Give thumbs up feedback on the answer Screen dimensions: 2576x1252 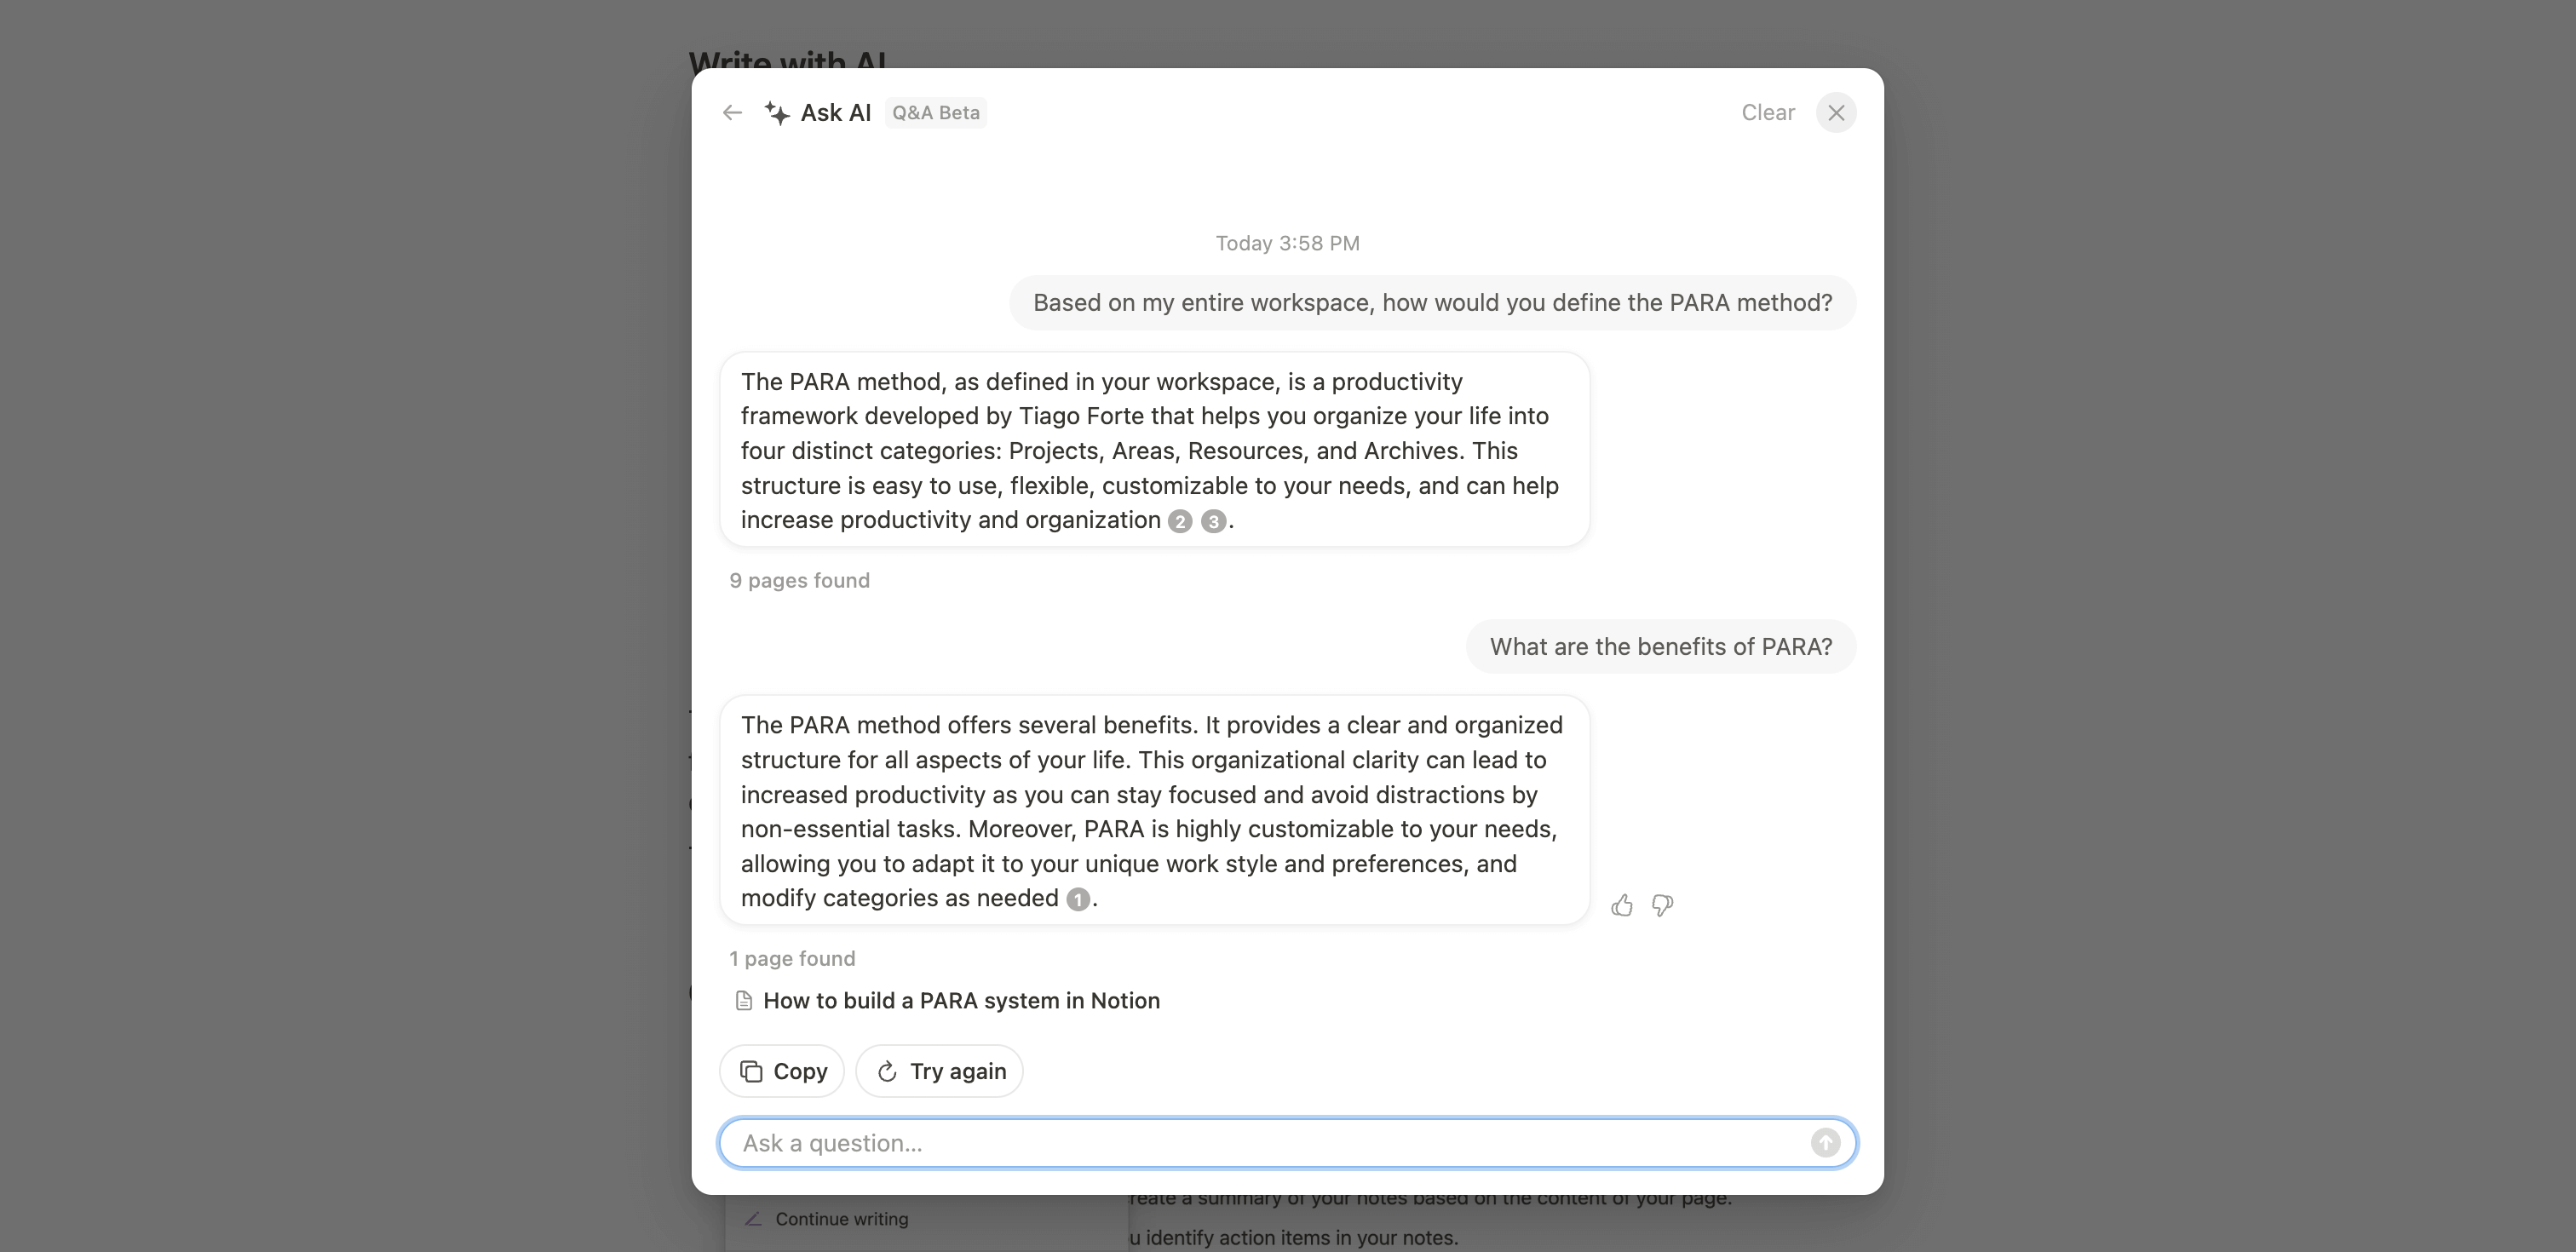pos(1622,905)
